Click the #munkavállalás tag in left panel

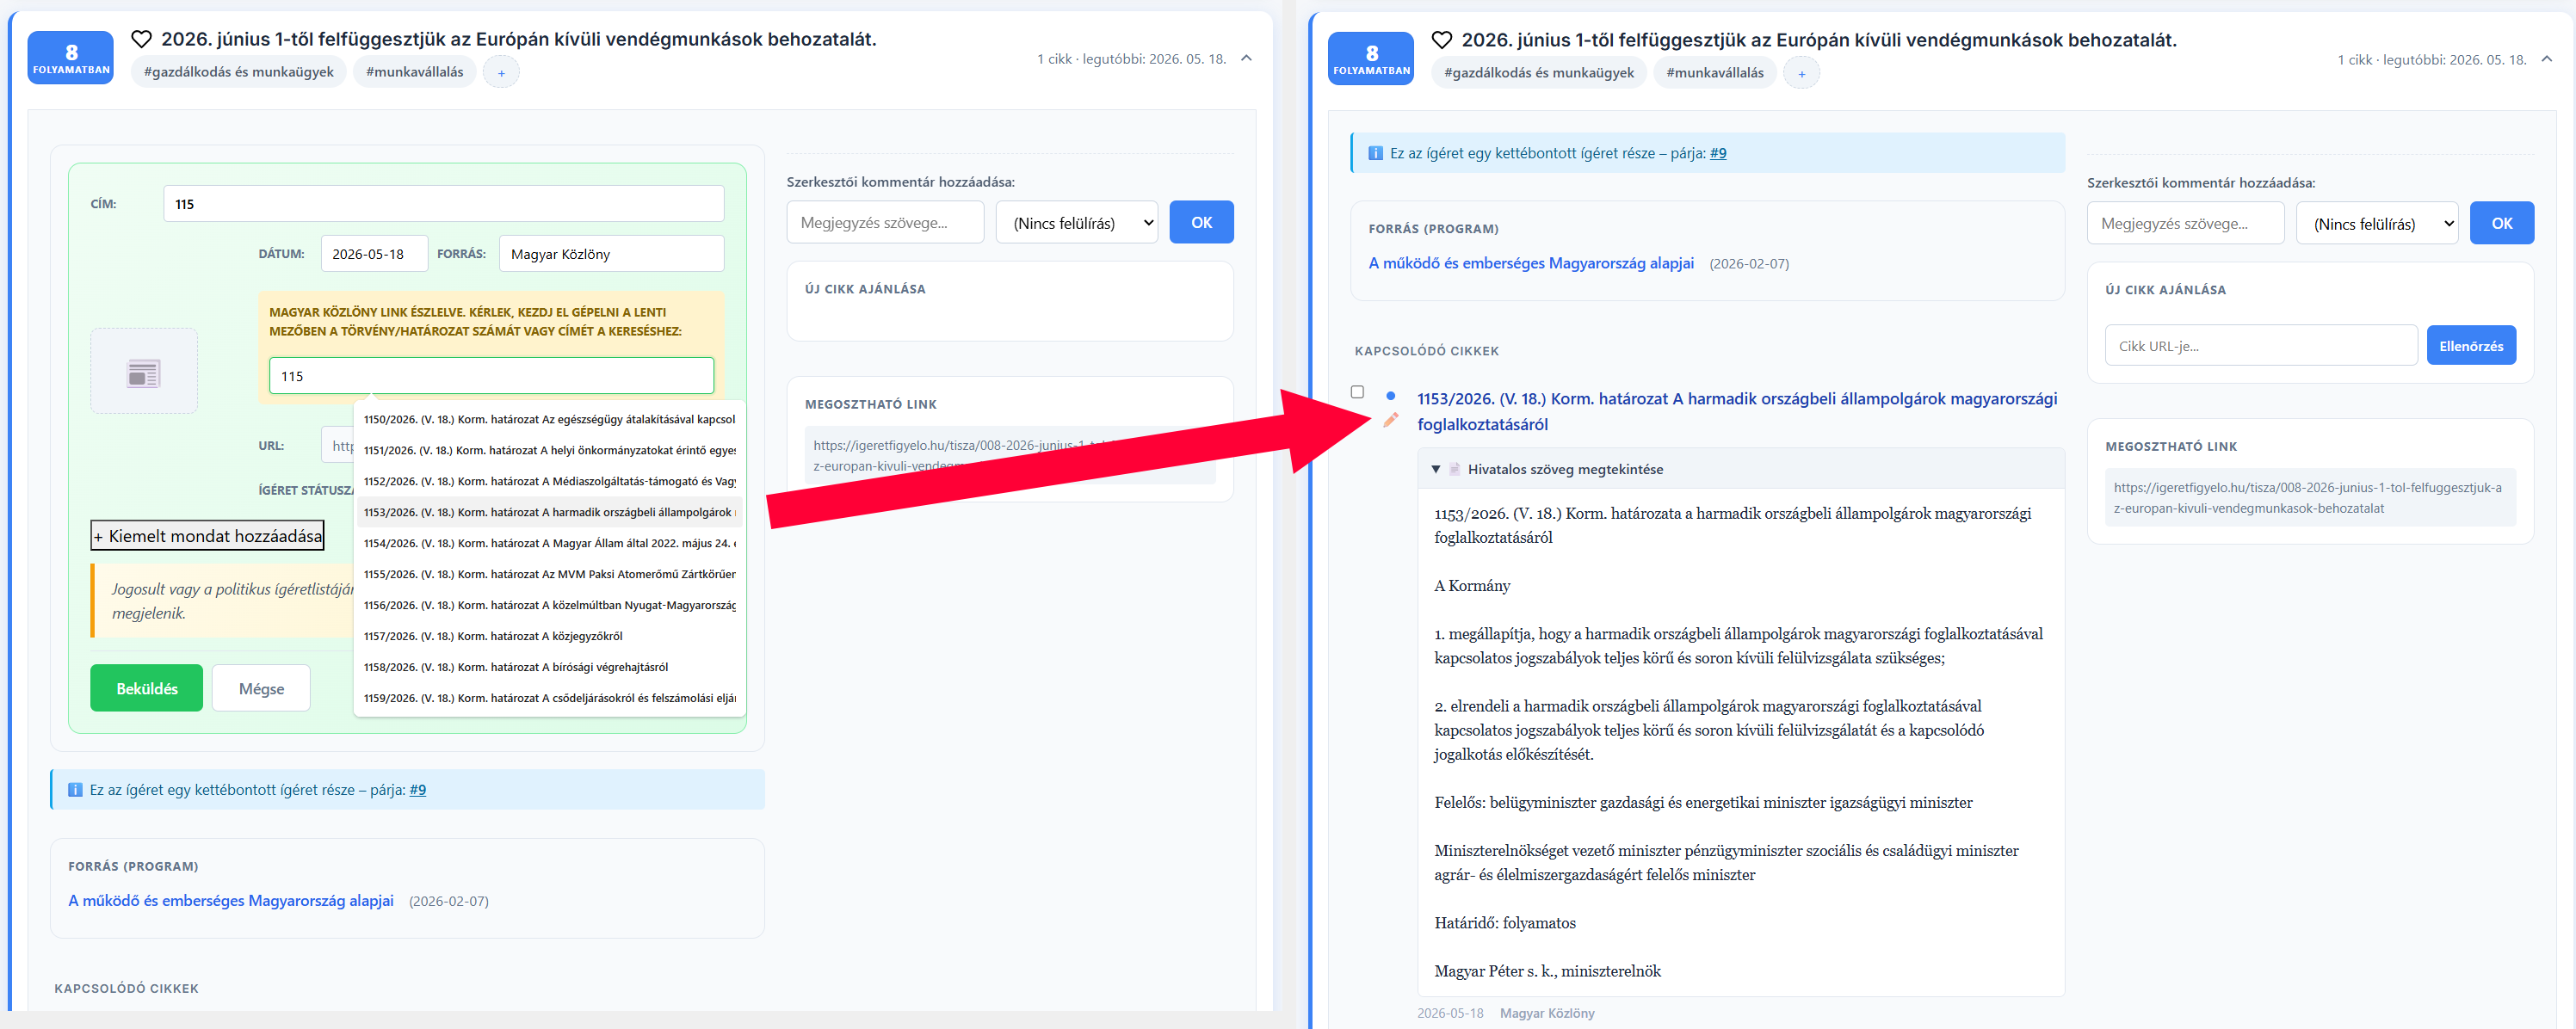coord(414,72)
